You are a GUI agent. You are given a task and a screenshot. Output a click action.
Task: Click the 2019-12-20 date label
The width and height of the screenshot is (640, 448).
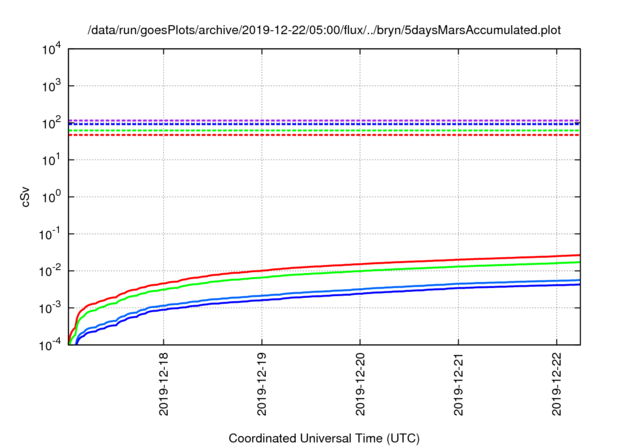click(x=360, y=384)
